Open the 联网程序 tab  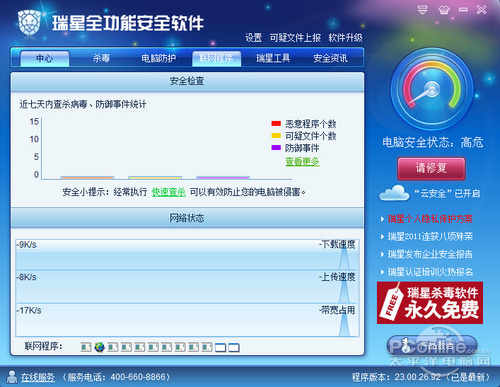click(216, 59)
